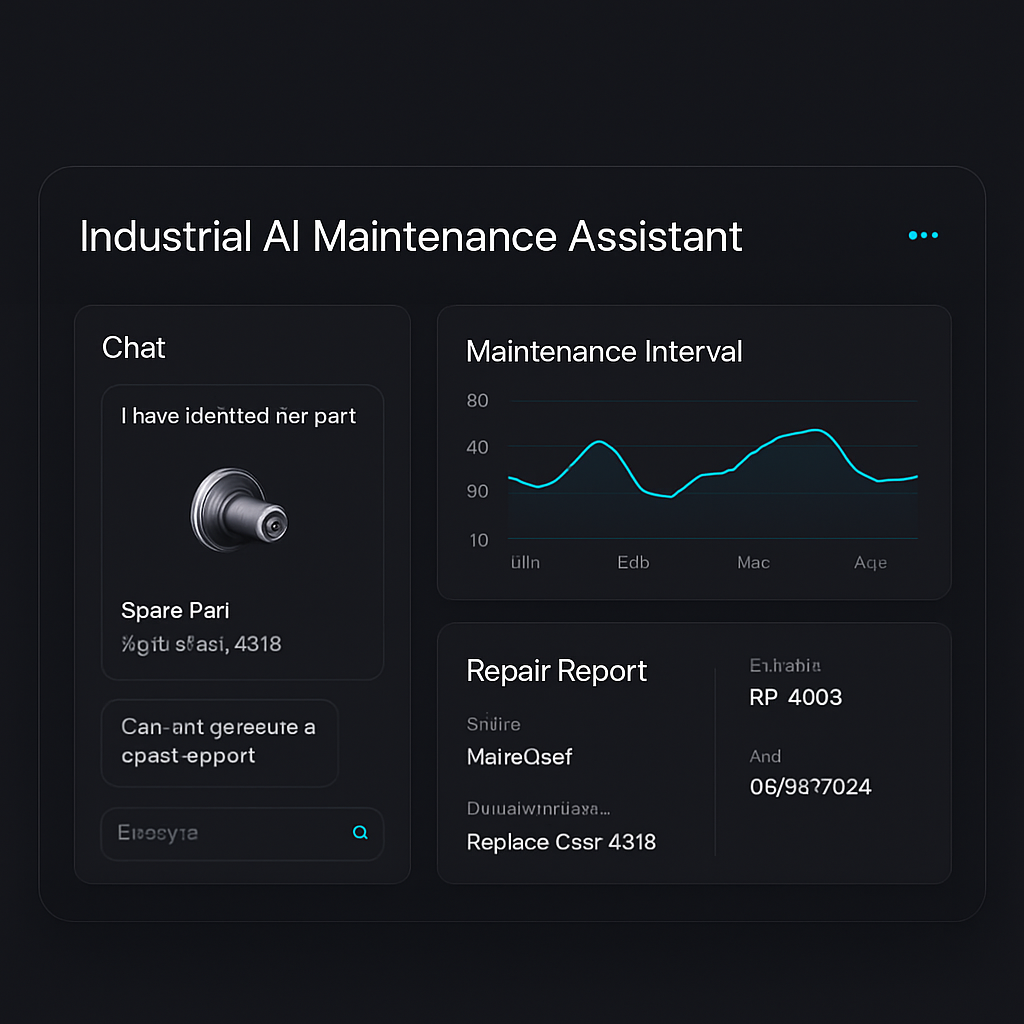Open the three-dot options menu
Viewport: 1024px width, 1024px height.
(x=923, y=235)
